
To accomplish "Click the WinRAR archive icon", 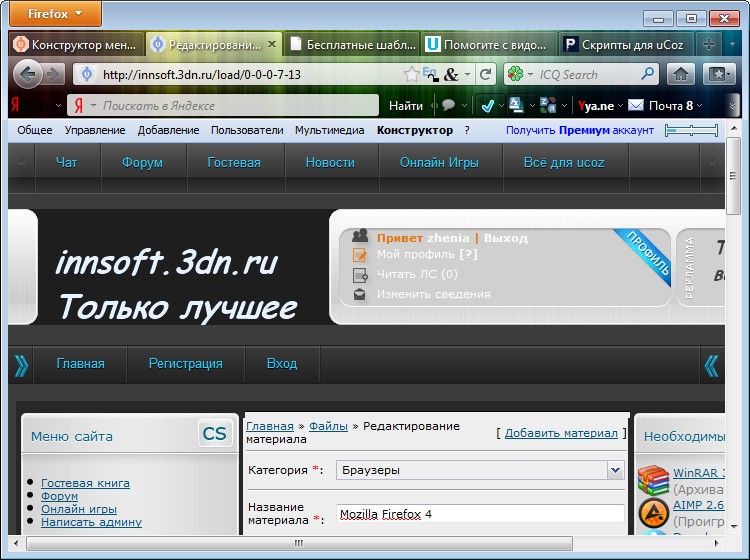I will point(653,480).
